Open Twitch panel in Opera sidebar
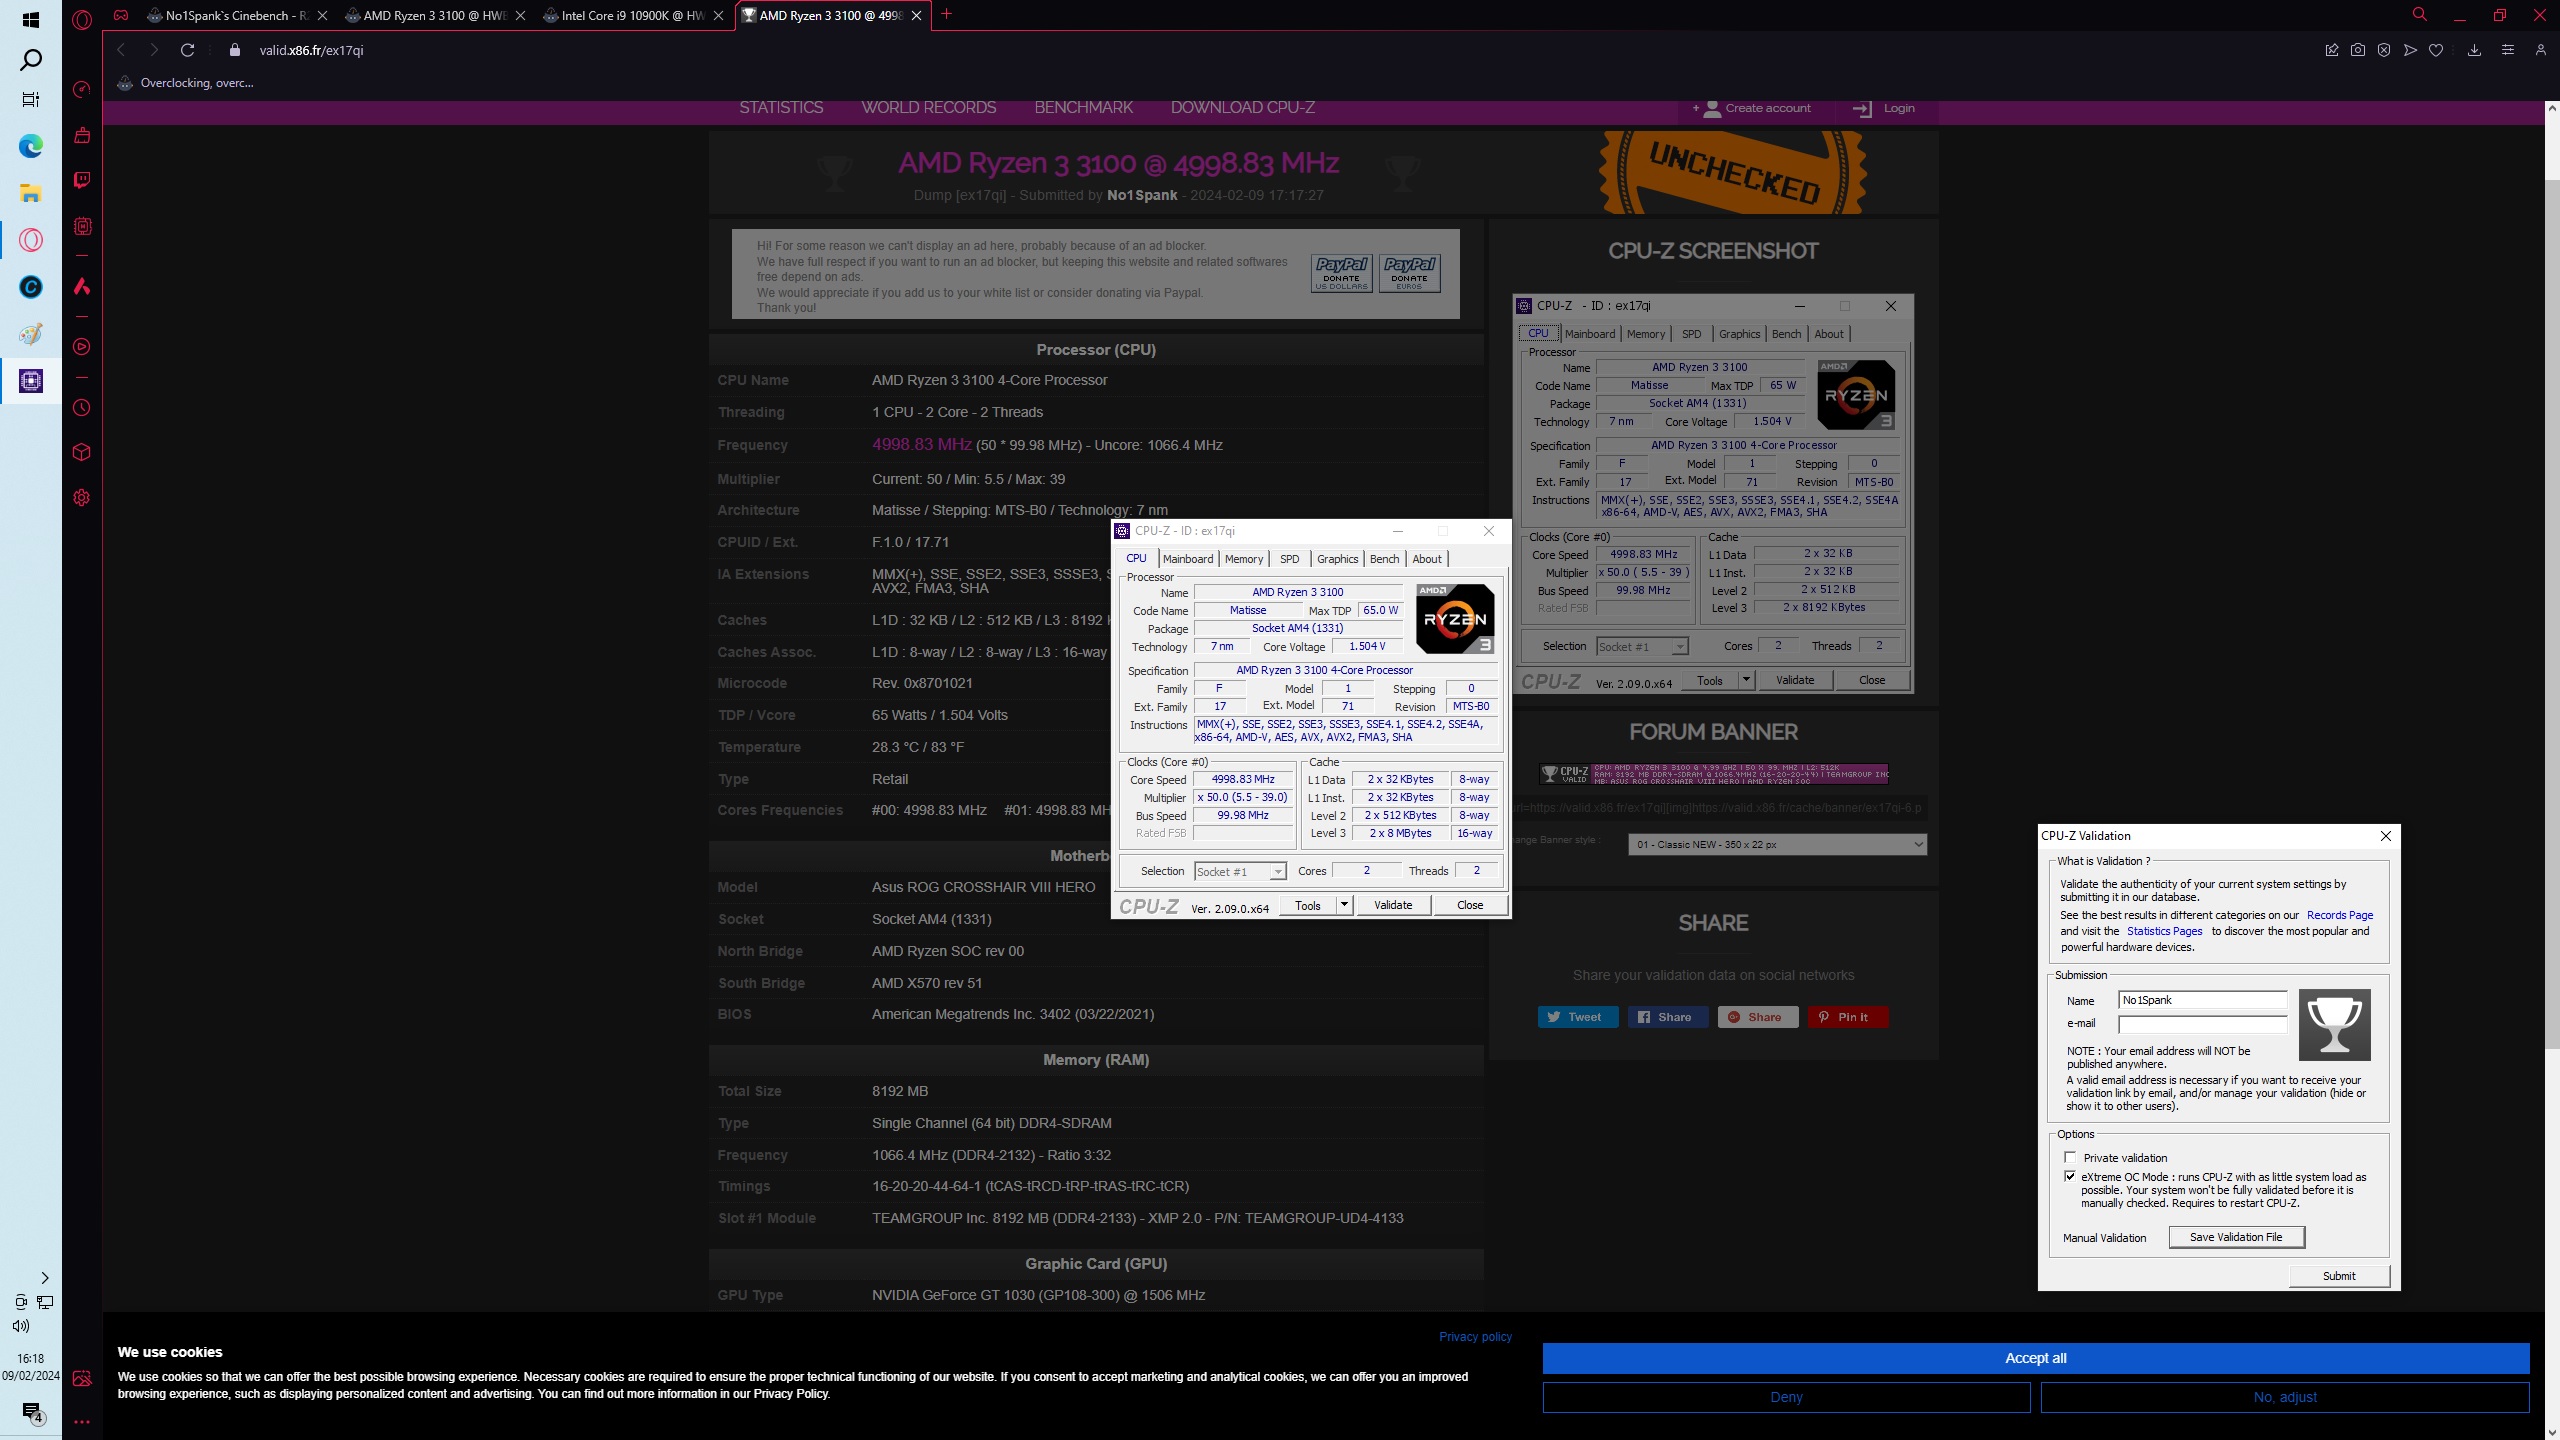This screenshot has height=1440, width=2560. click(x=82, y=180)
